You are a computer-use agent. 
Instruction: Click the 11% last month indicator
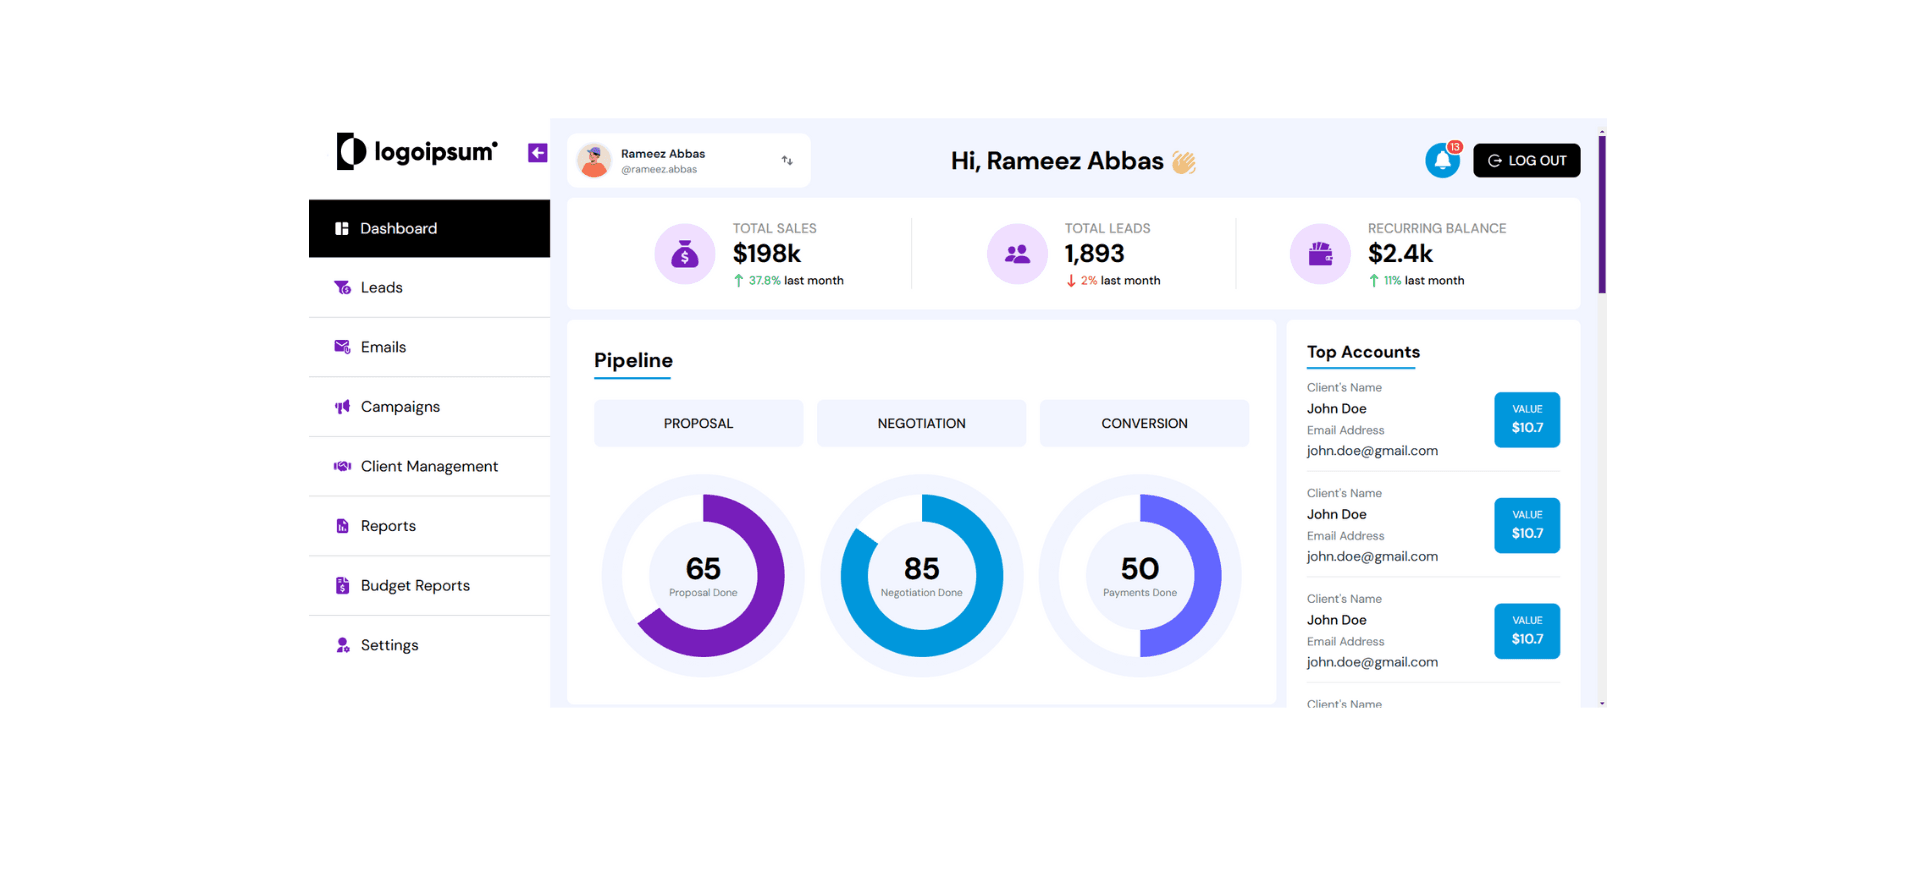pyautogui.click(x=1417, y=281)
